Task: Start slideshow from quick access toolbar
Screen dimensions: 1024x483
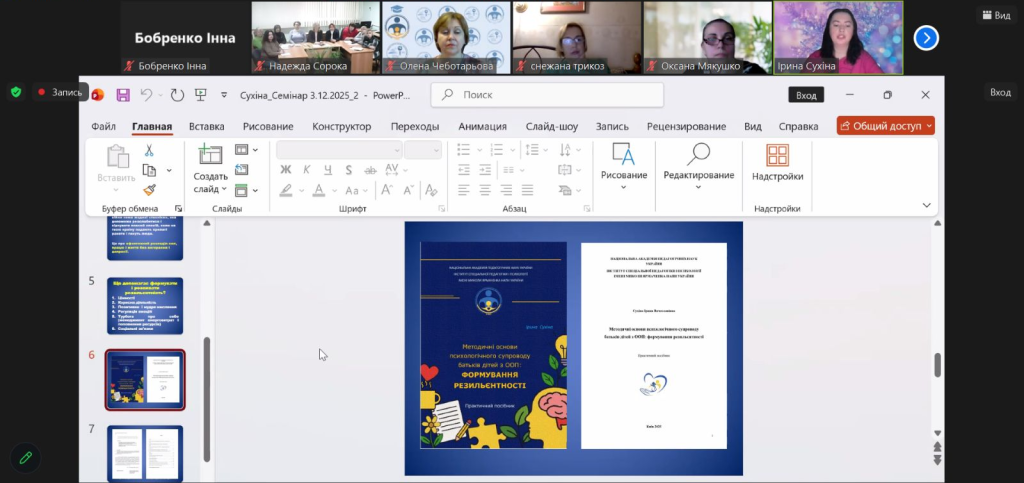Action: coord(200,95)
